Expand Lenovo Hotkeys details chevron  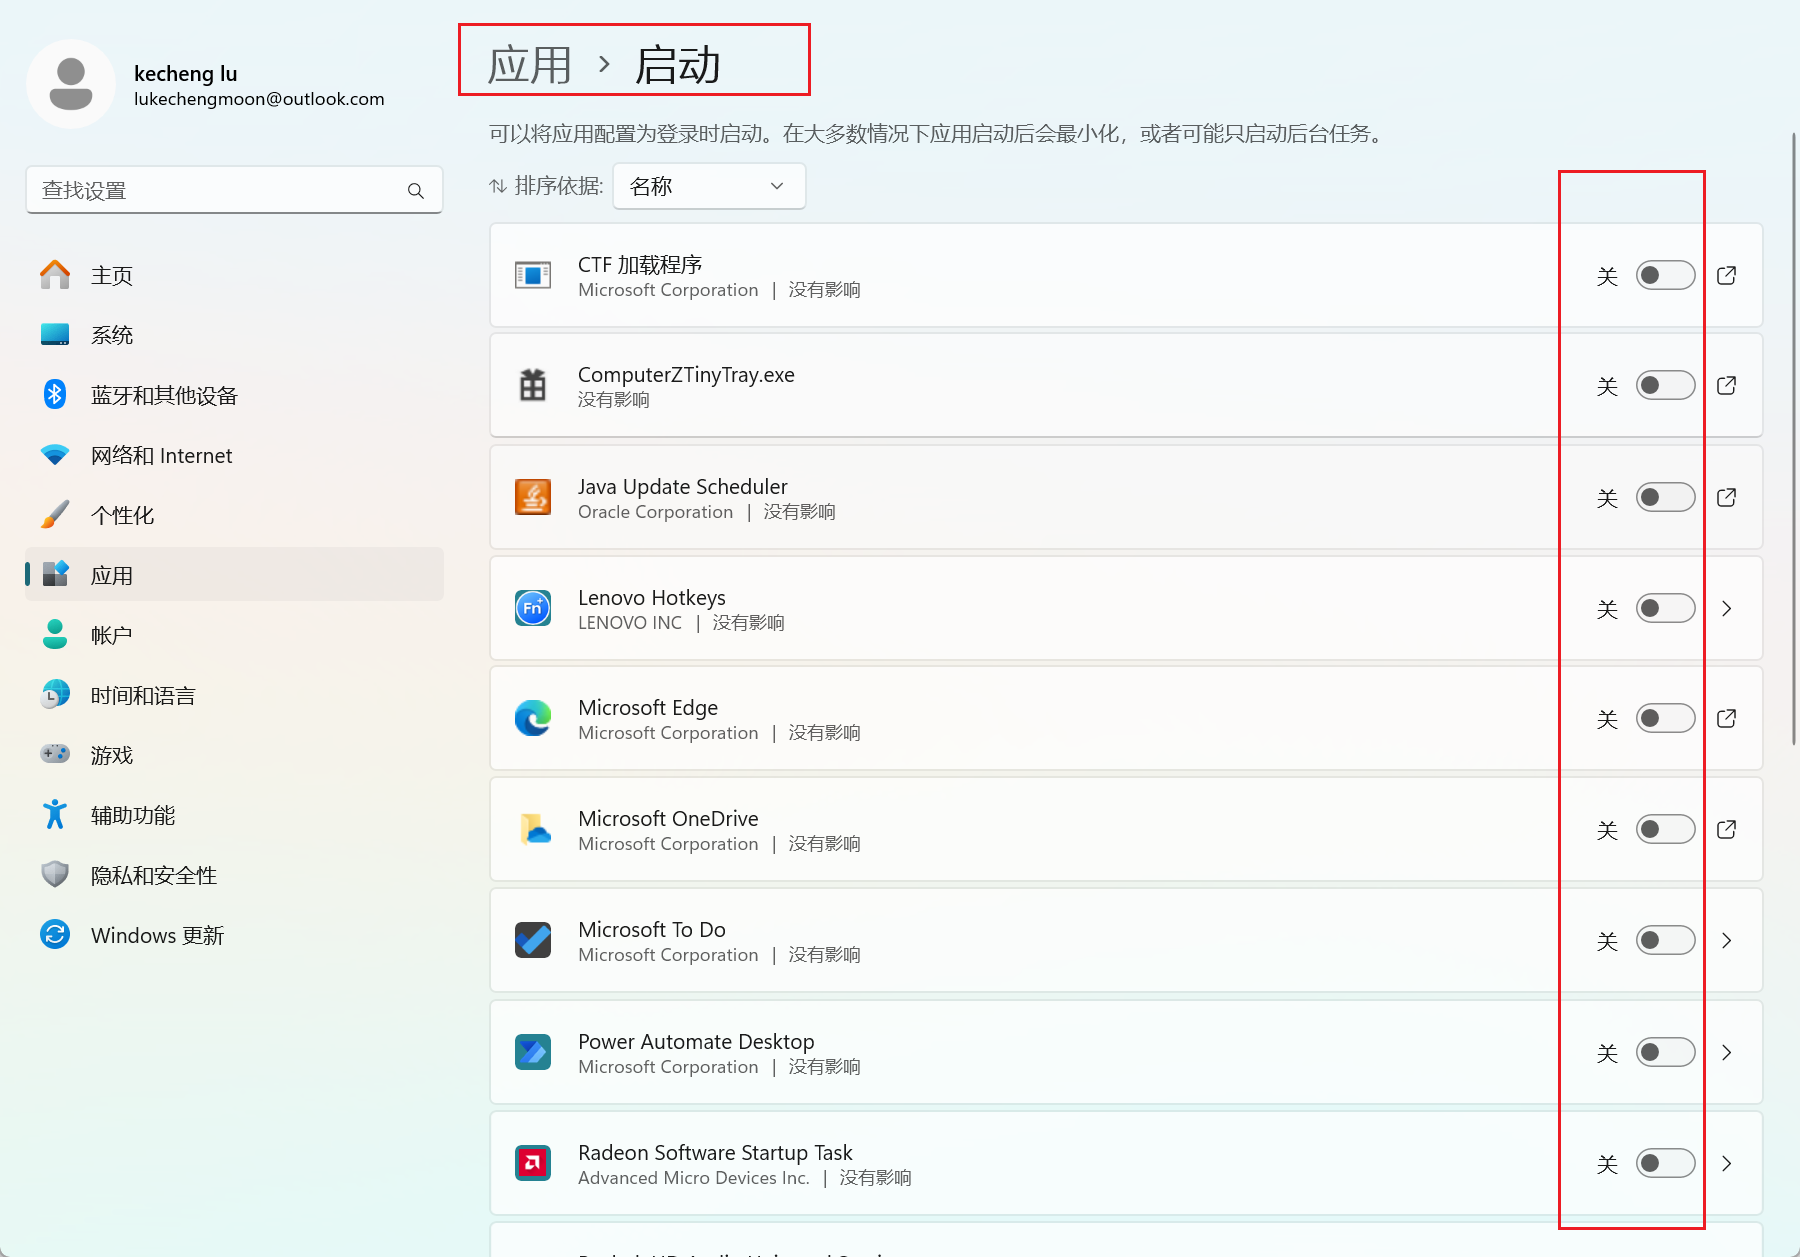point(1726,608)
